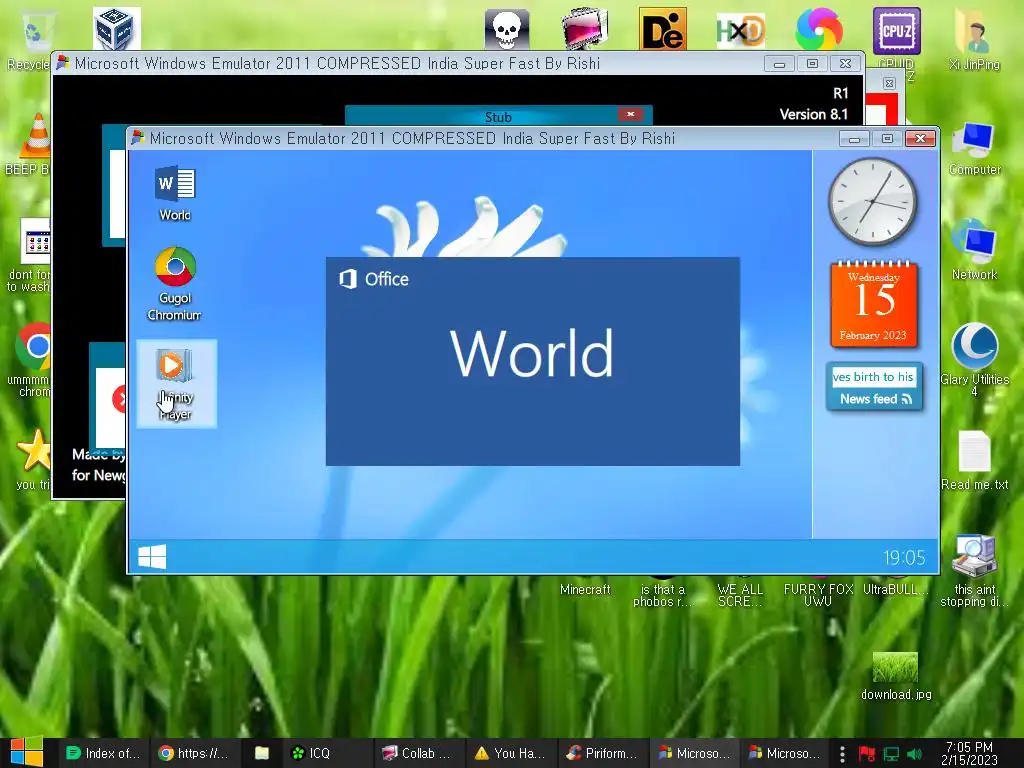1024x768 pixels.
Task: Select the FURRY FOX UWU desktop item
Action: (818, 595)
